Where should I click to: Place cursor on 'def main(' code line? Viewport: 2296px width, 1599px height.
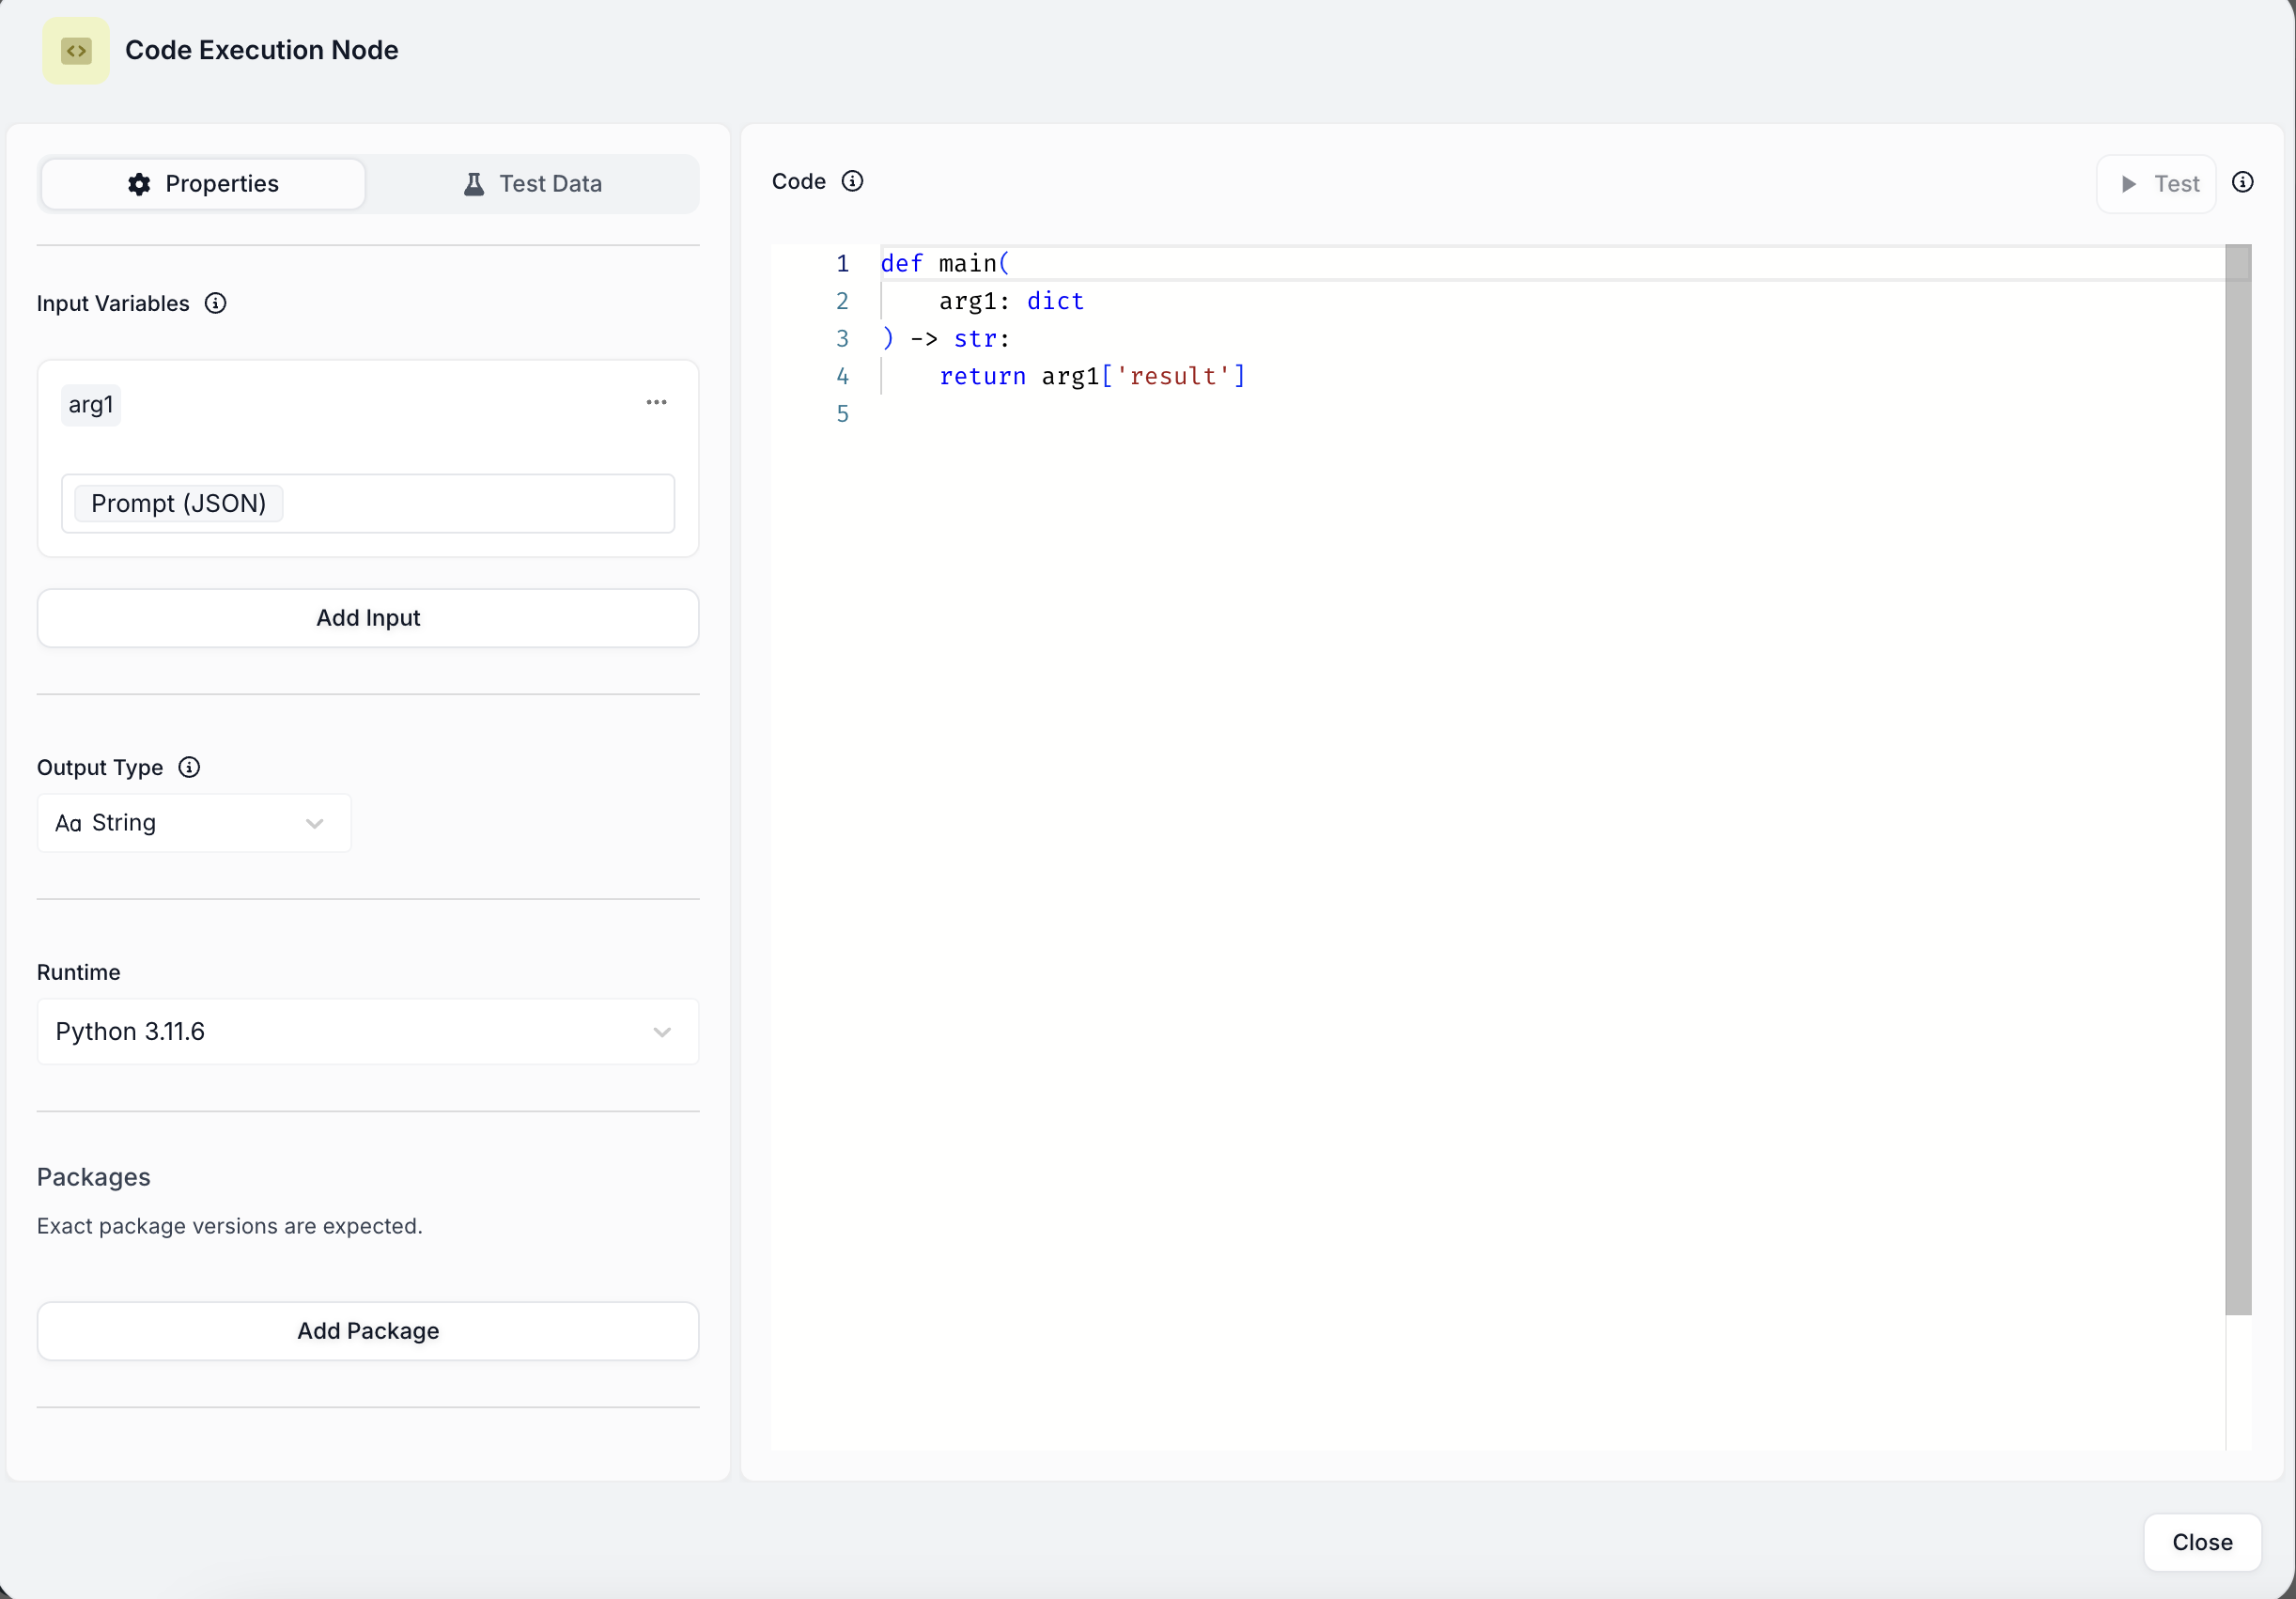(945, 263)
